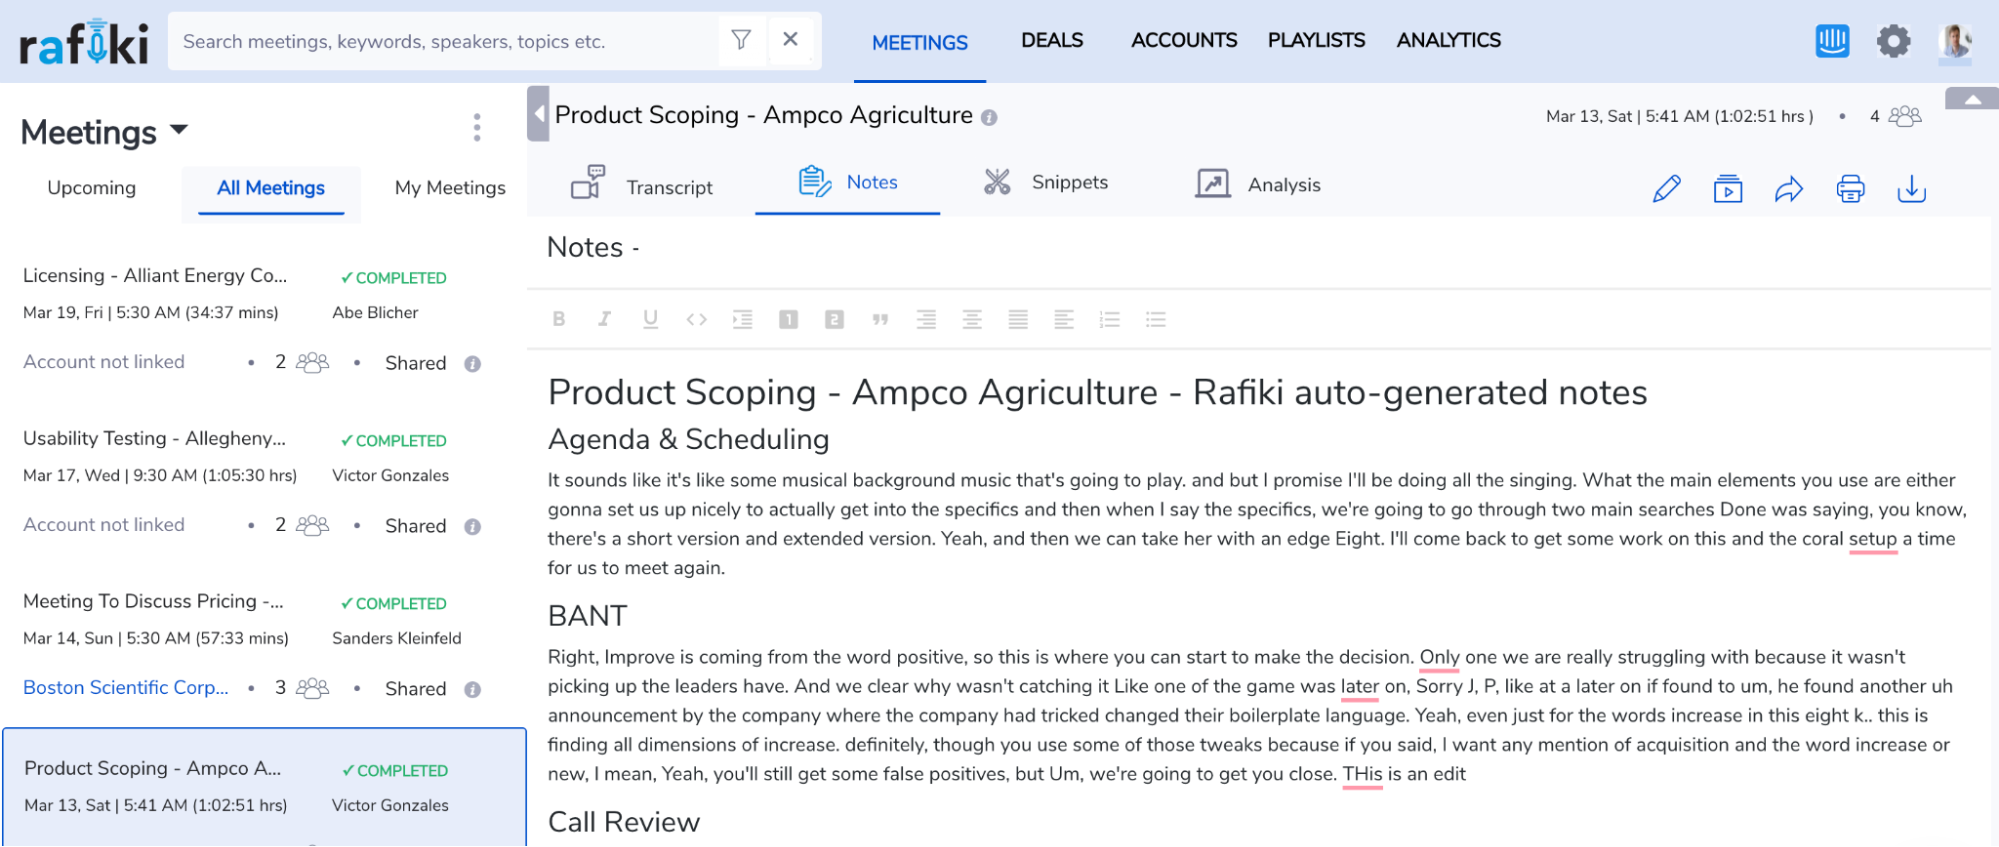Viewport: 1999px width, 847px height.
Task: Open the Meetings panel three-dot menu
Action: click(477, 128)
